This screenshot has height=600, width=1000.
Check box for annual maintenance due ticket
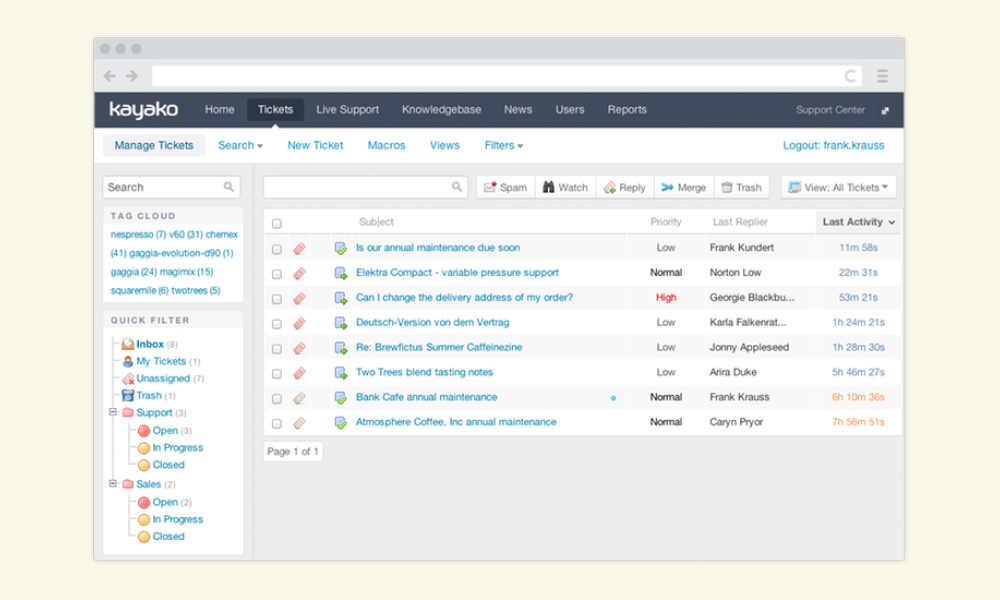point(277,249)
